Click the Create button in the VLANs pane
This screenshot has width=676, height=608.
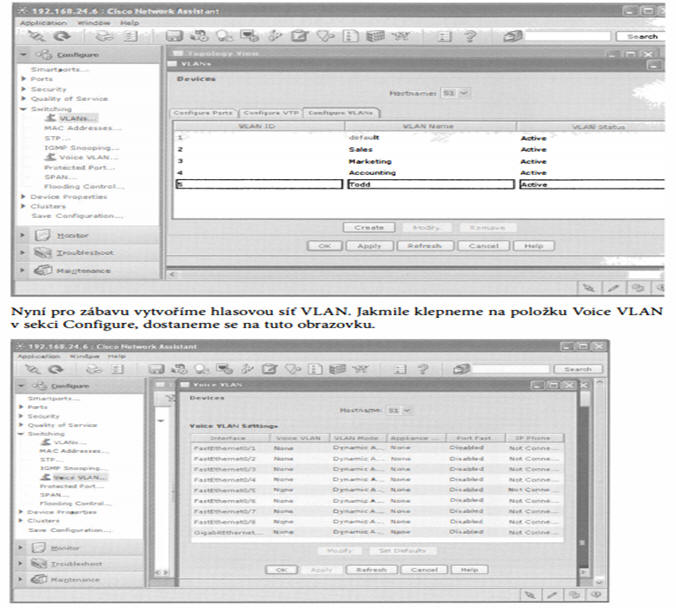tap(369, 227)
